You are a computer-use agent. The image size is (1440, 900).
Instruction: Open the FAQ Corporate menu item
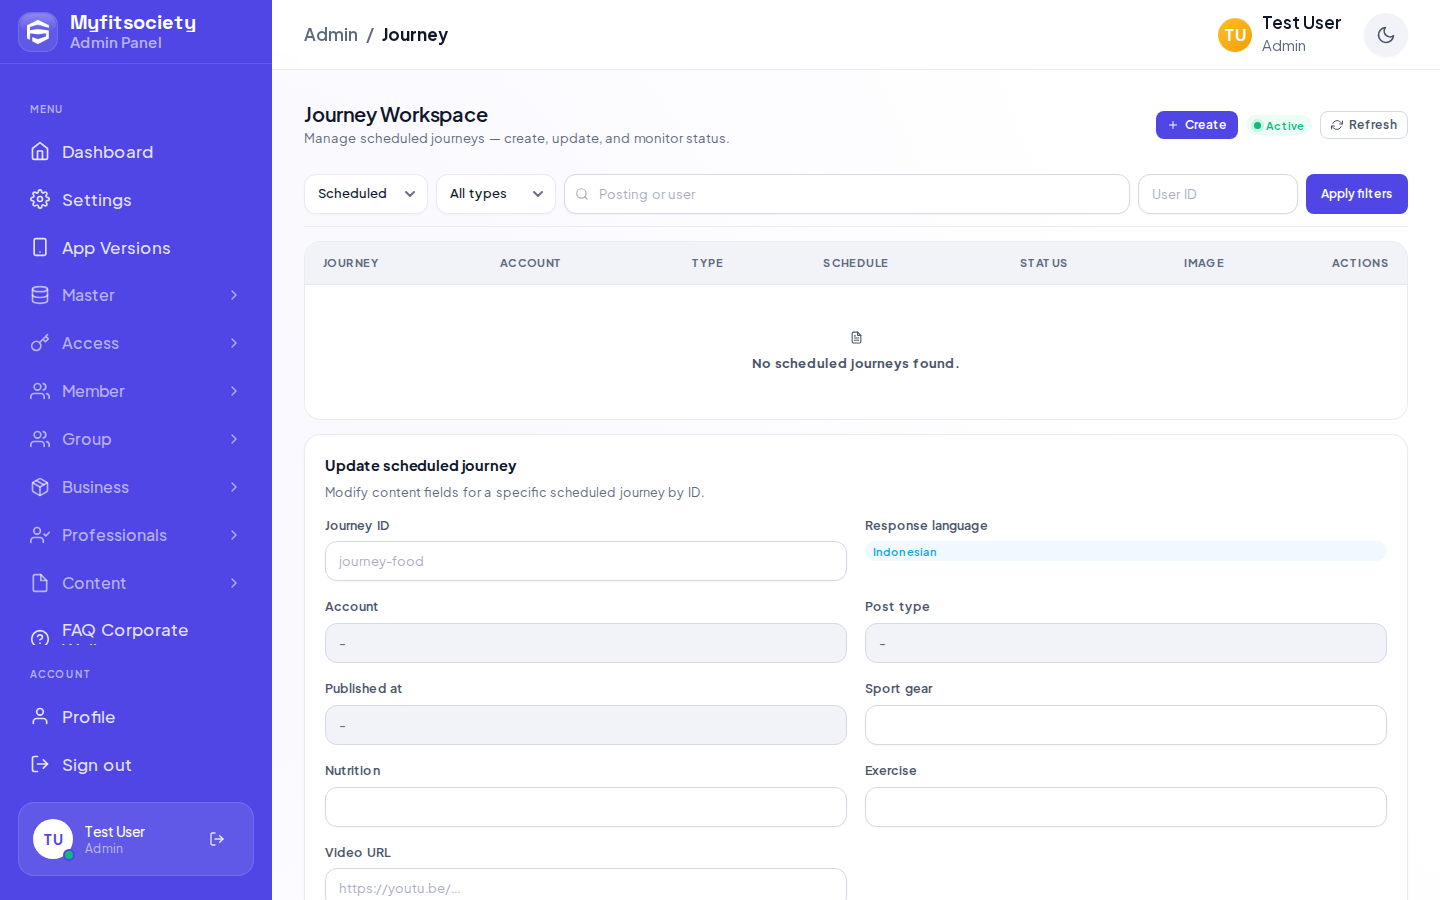(x=136, y=632)
